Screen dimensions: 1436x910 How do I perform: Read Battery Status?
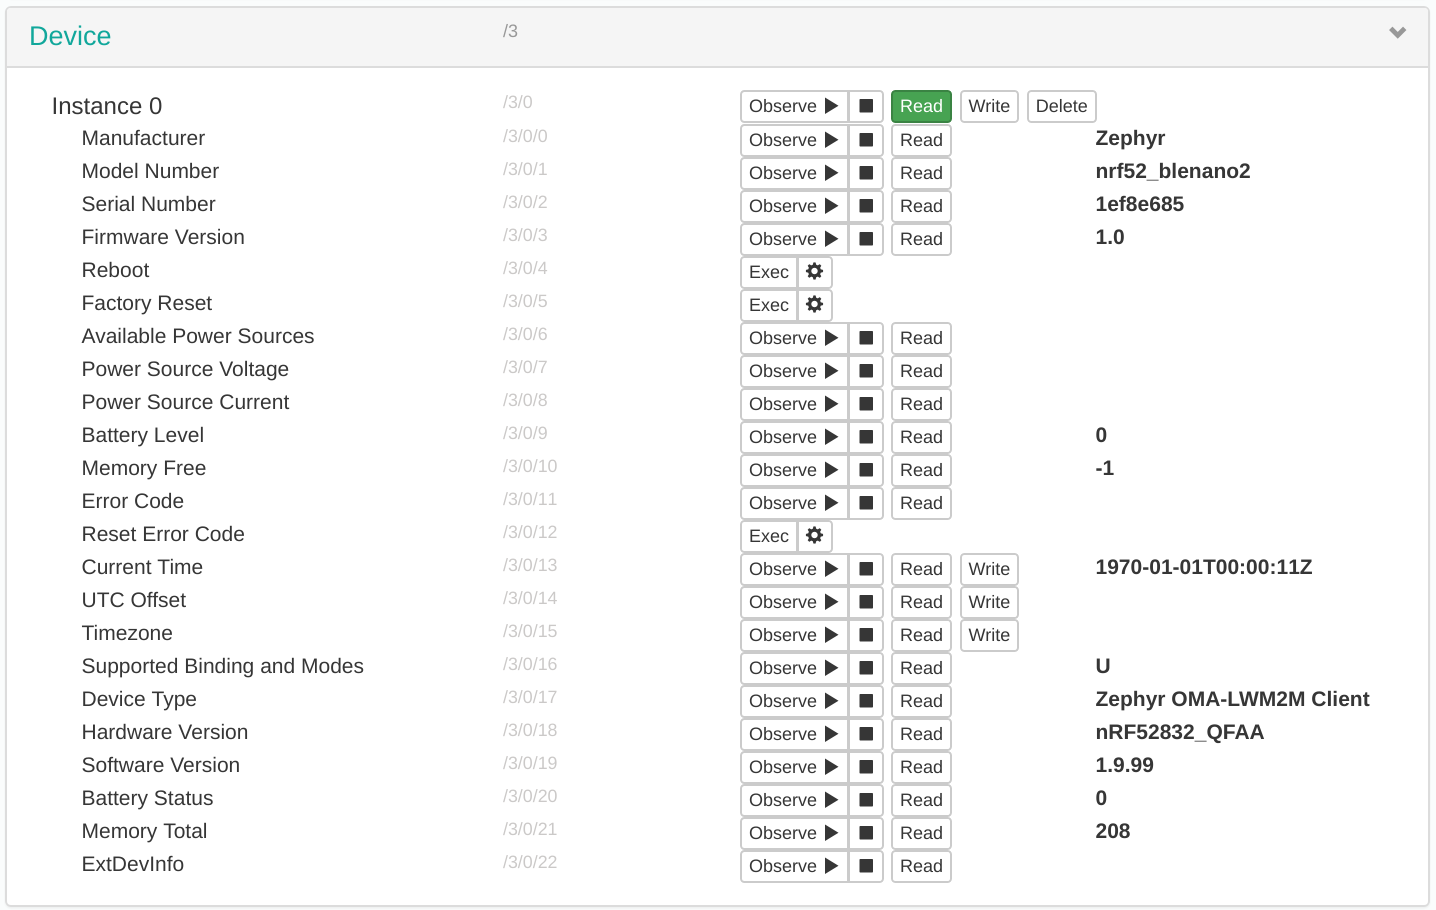tap(921, 800)
